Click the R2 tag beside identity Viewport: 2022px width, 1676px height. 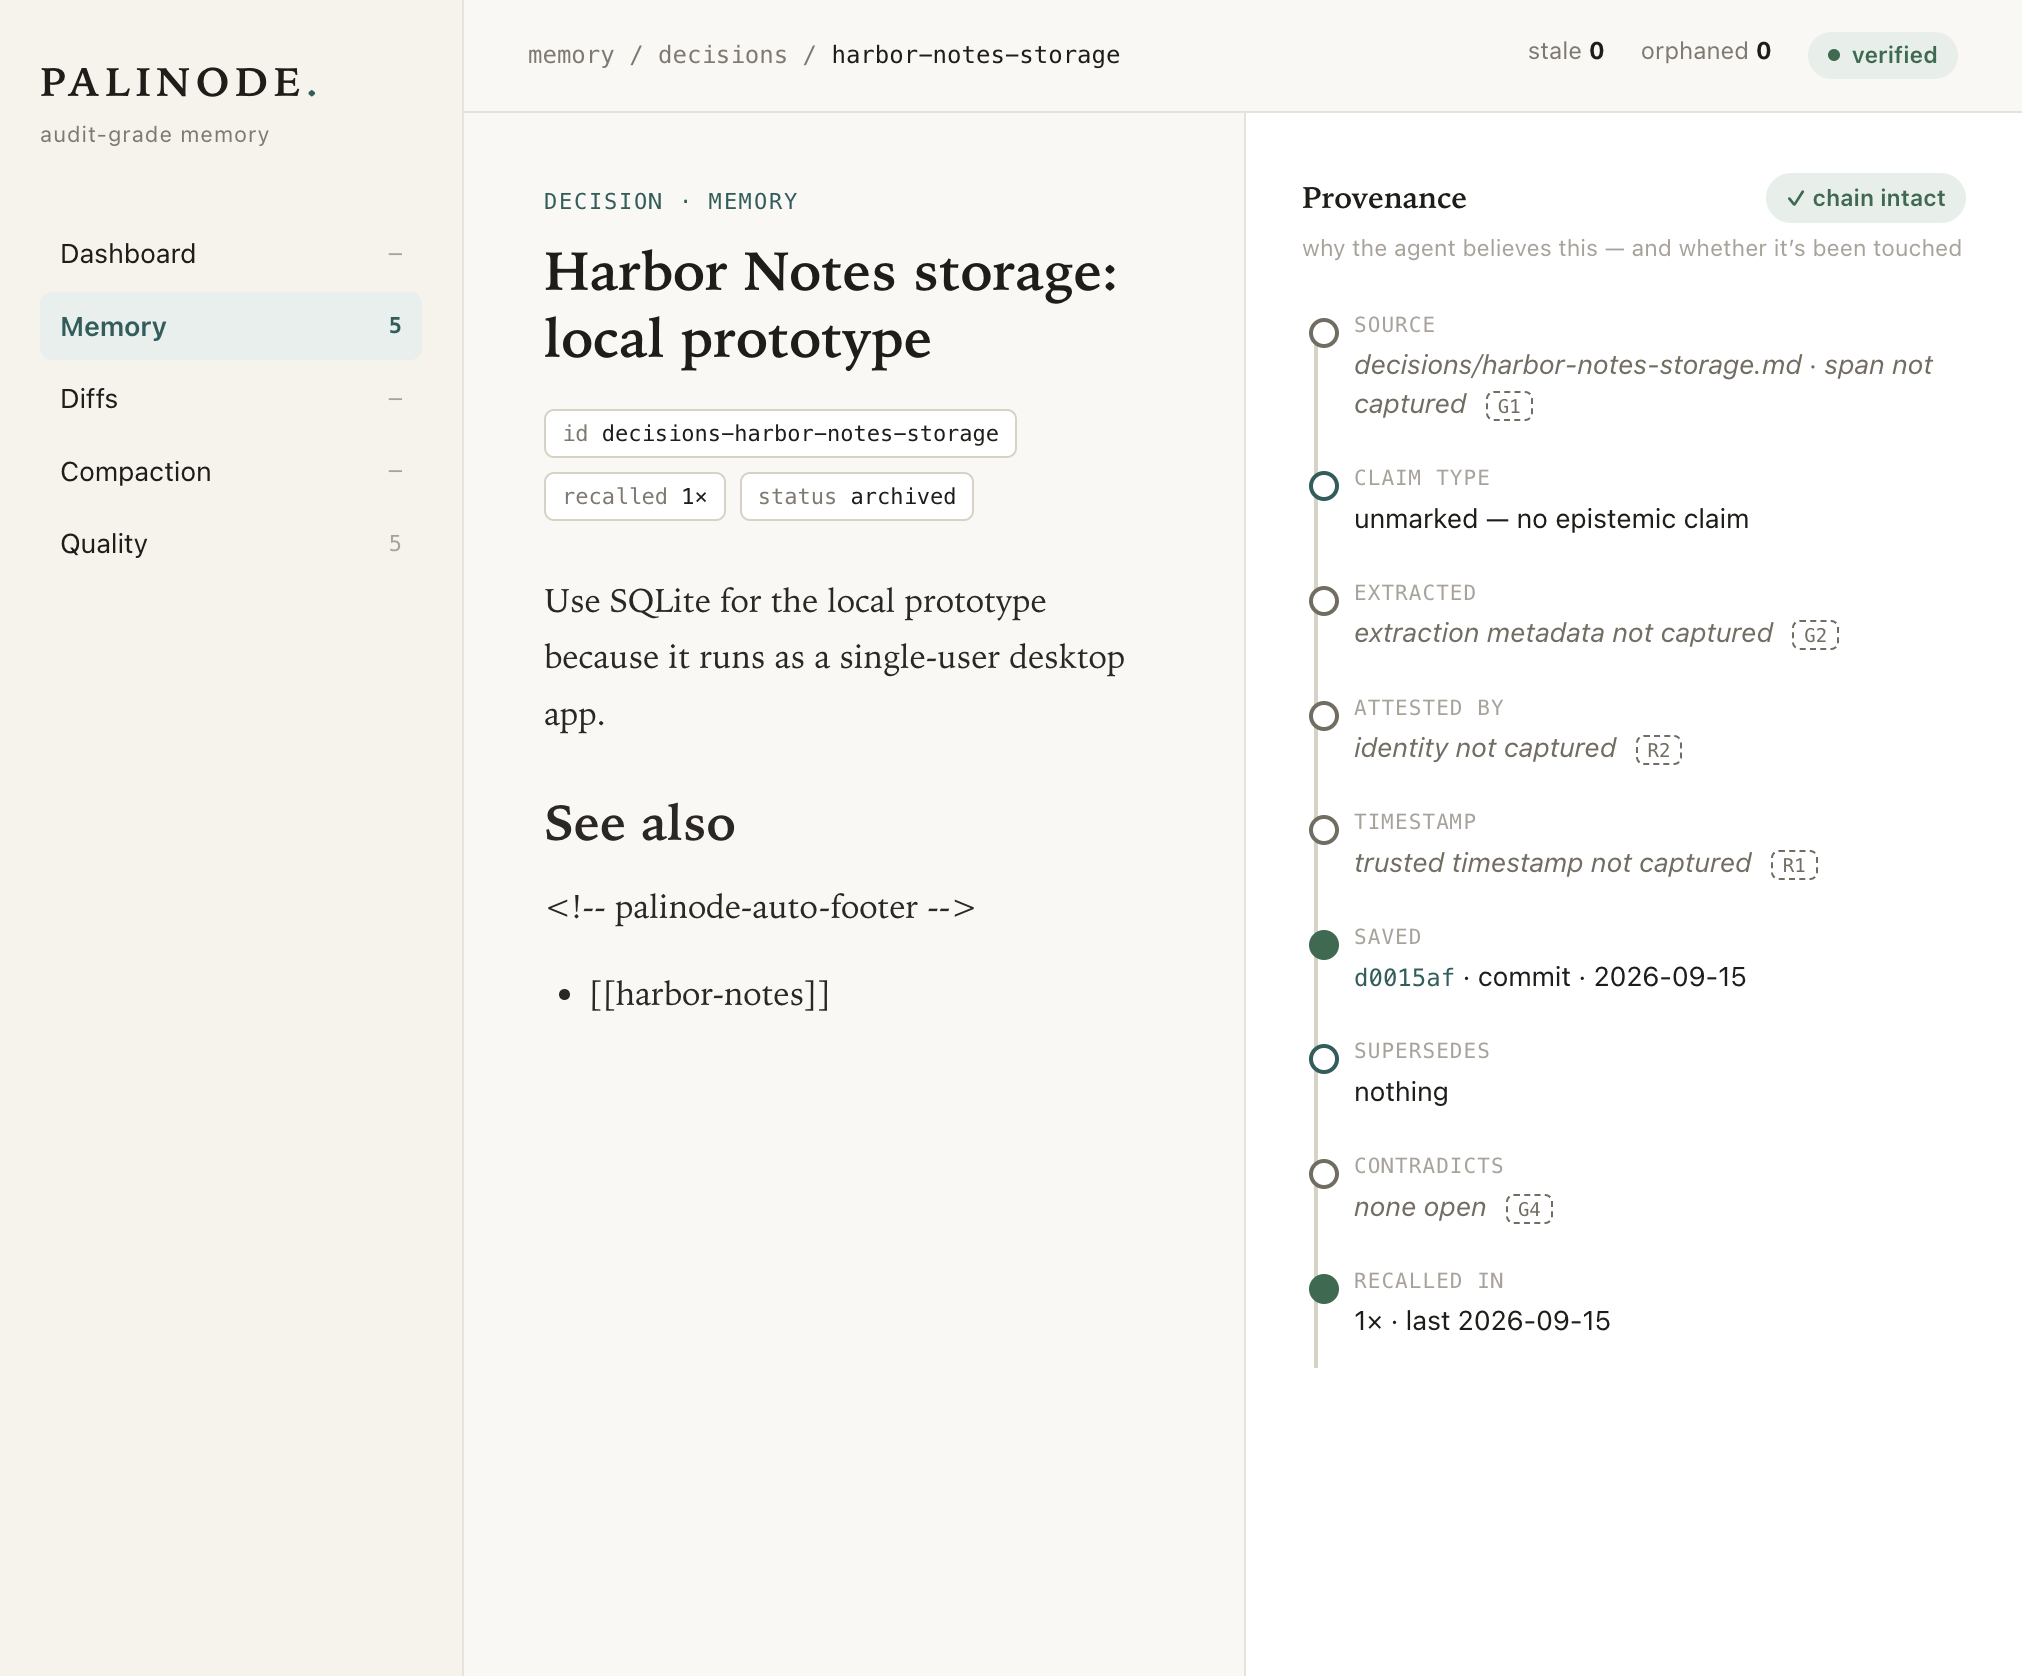1659,750
